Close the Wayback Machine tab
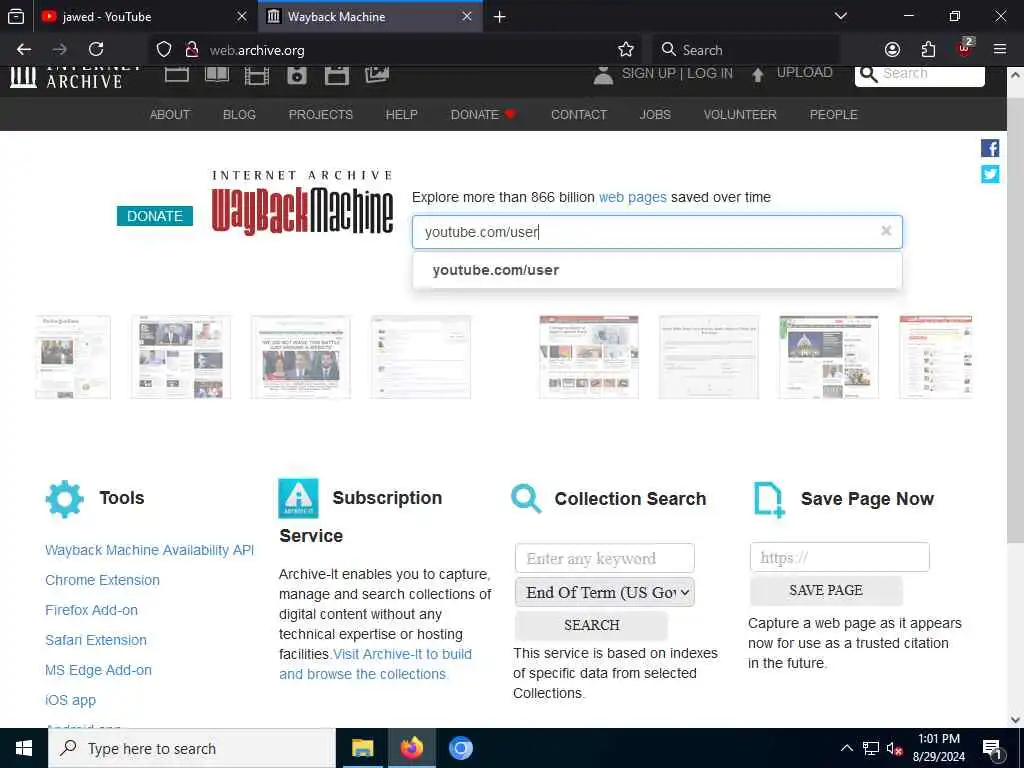Image resolution: width=1024 pixels, height=768 pixels. [x=467, y=17]
